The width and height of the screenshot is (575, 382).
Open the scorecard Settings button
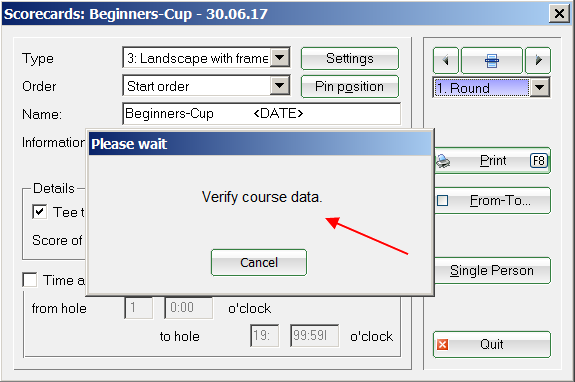click(x=350, y=58)
